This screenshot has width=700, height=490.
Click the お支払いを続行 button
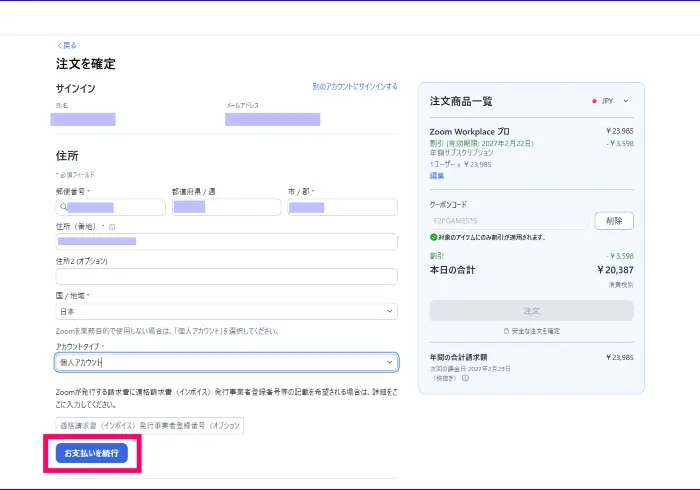[92, 453]
